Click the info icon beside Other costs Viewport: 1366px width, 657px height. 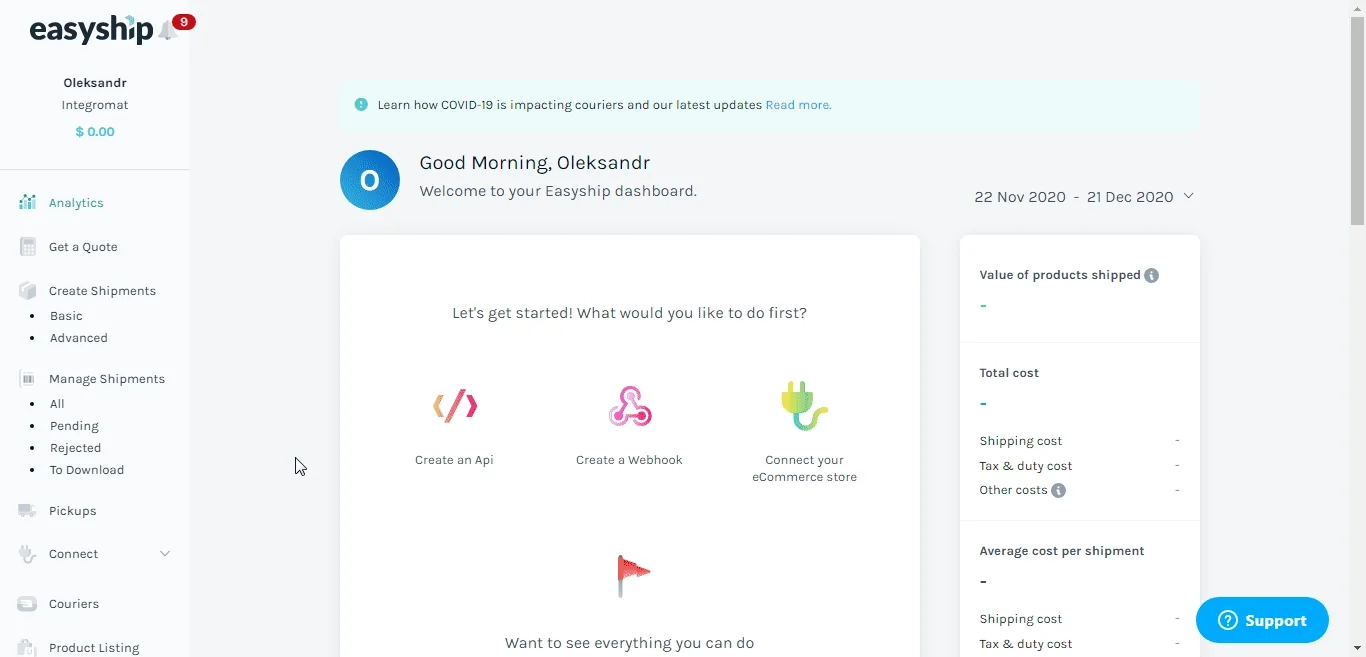tap(1059, 490)
